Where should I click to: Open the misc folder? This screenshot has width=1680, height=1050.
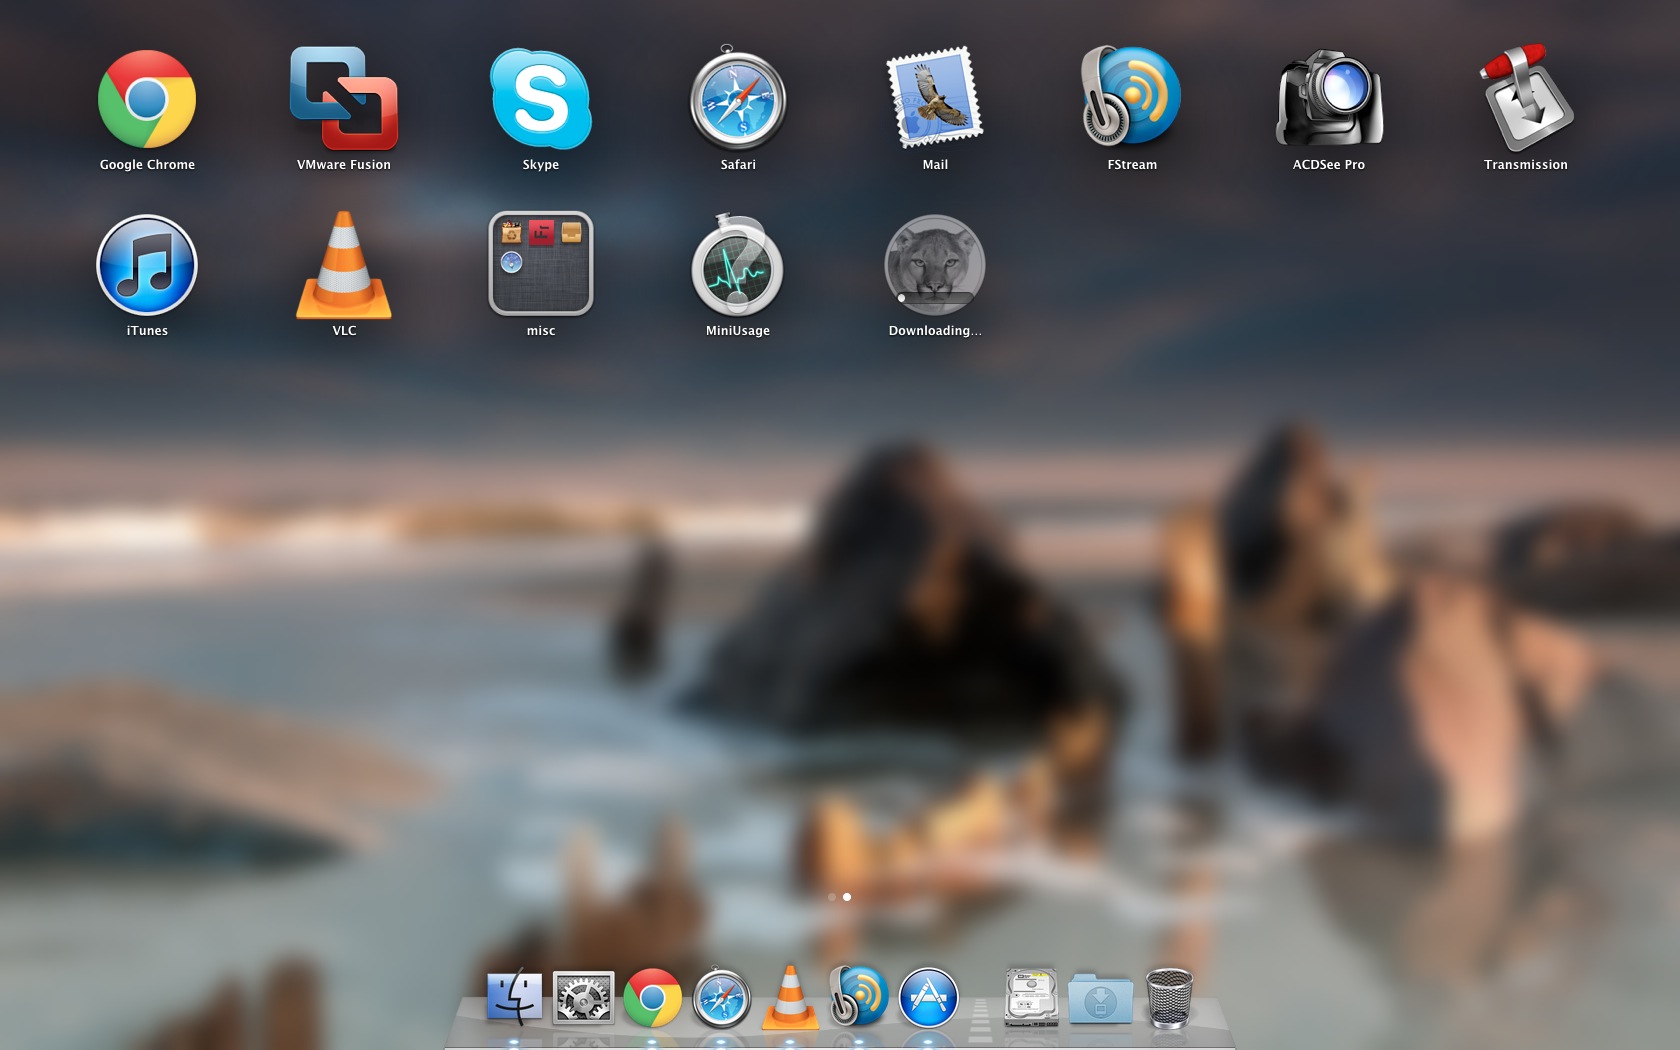[541, 263]
